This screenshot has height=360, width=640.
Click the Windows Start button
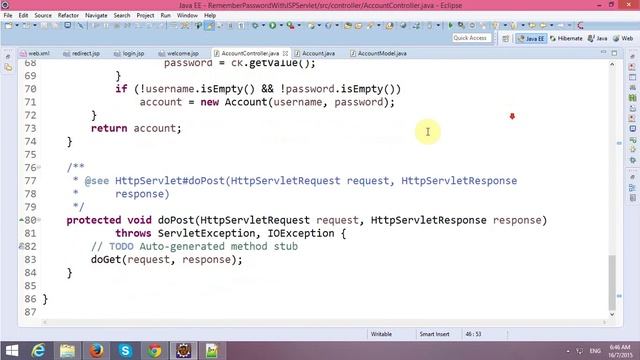[12, 351]
